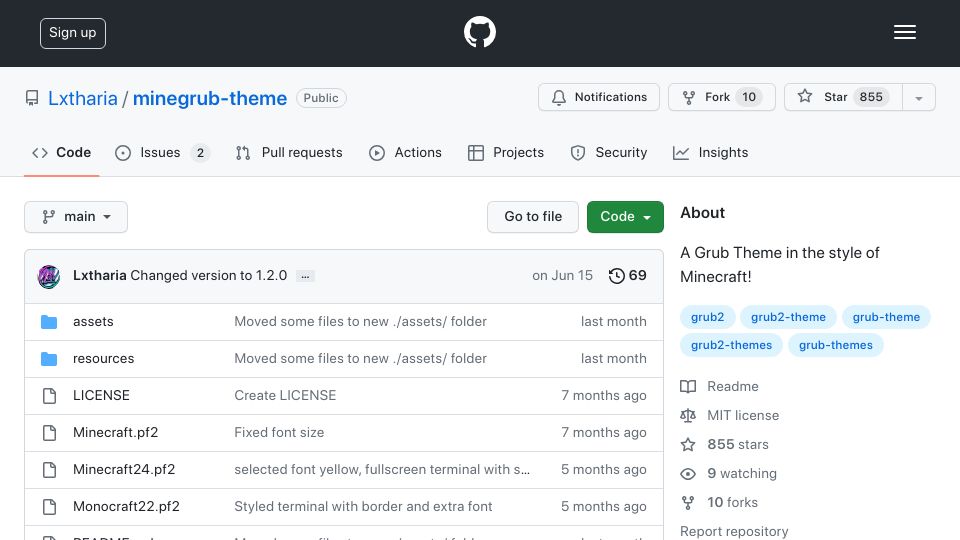The image size is (960, 540).
Task: Expand commit details ellipsis button
Action: pos(305,276)
